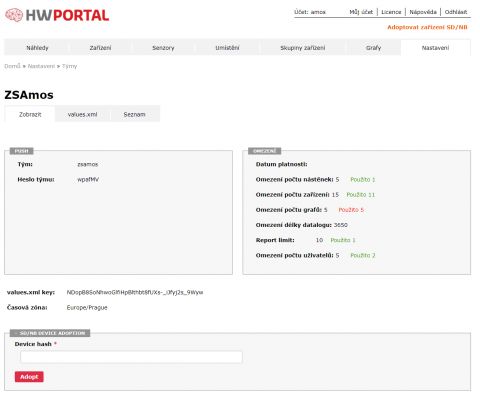Select the Europe/Prague time zone value
This screenshot has width=480, height=399.
point(87,307)
